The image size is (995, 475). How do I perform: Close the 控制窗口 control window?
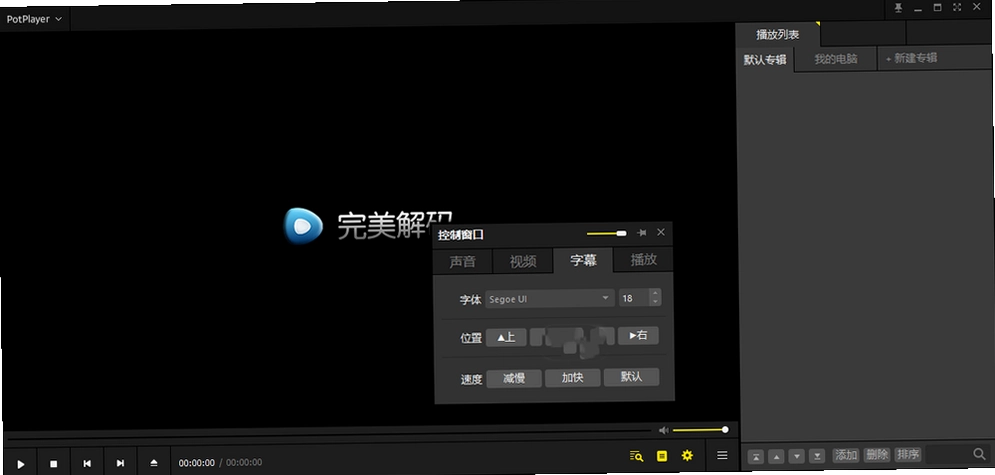[x=661, y=232]
